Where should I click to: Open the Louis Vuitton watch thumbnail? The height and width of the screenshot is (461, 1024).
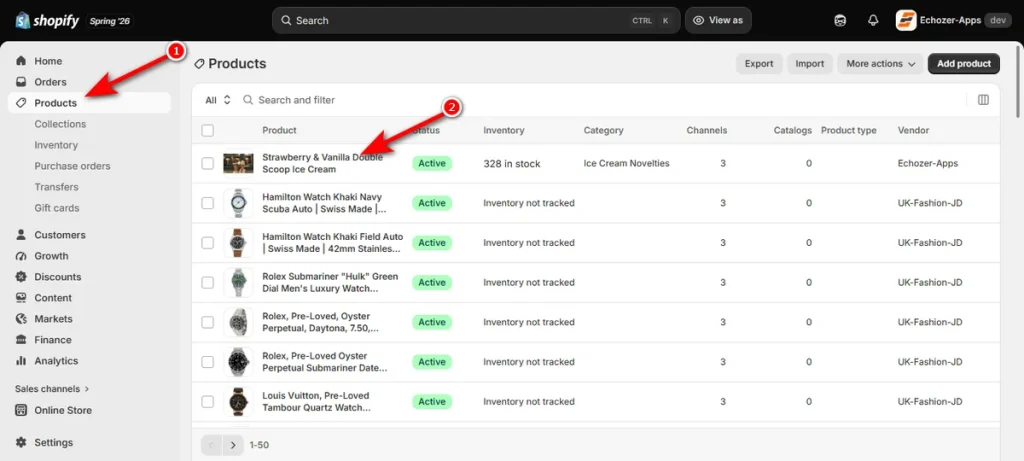(238, 402)
